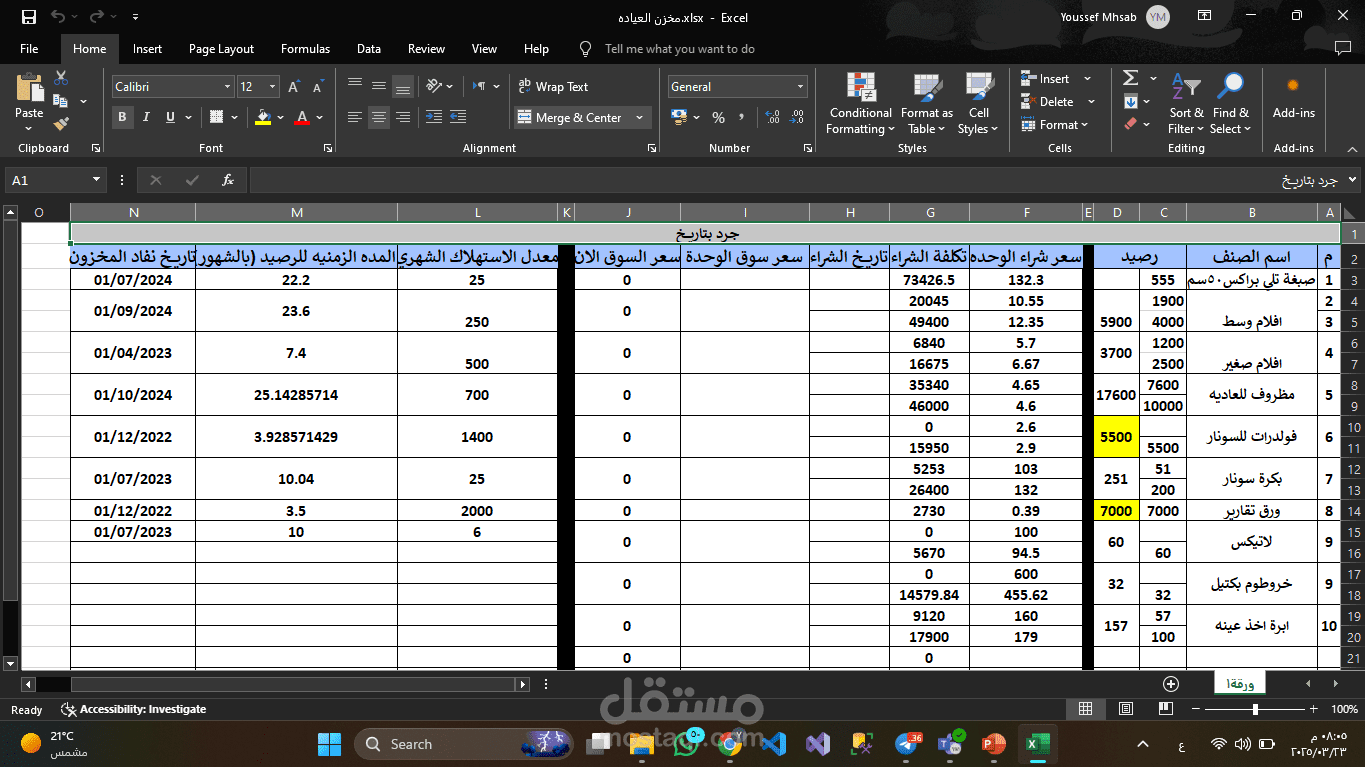Click the Format Painter brush icon
This screenshot has width=1365, height=767.
click(61, 124)
